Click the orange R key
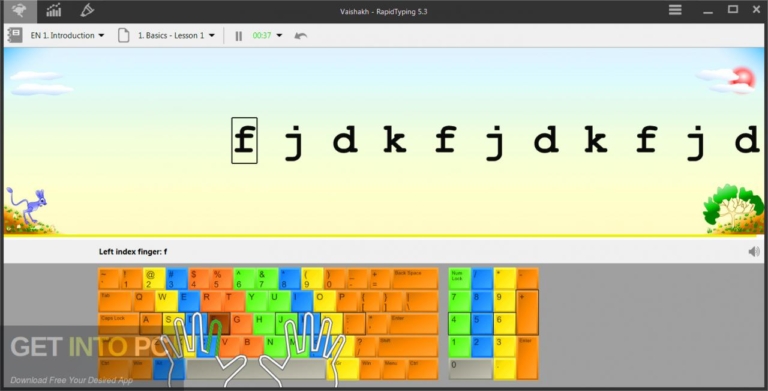 pyautogui.click(x=211, y=301)
